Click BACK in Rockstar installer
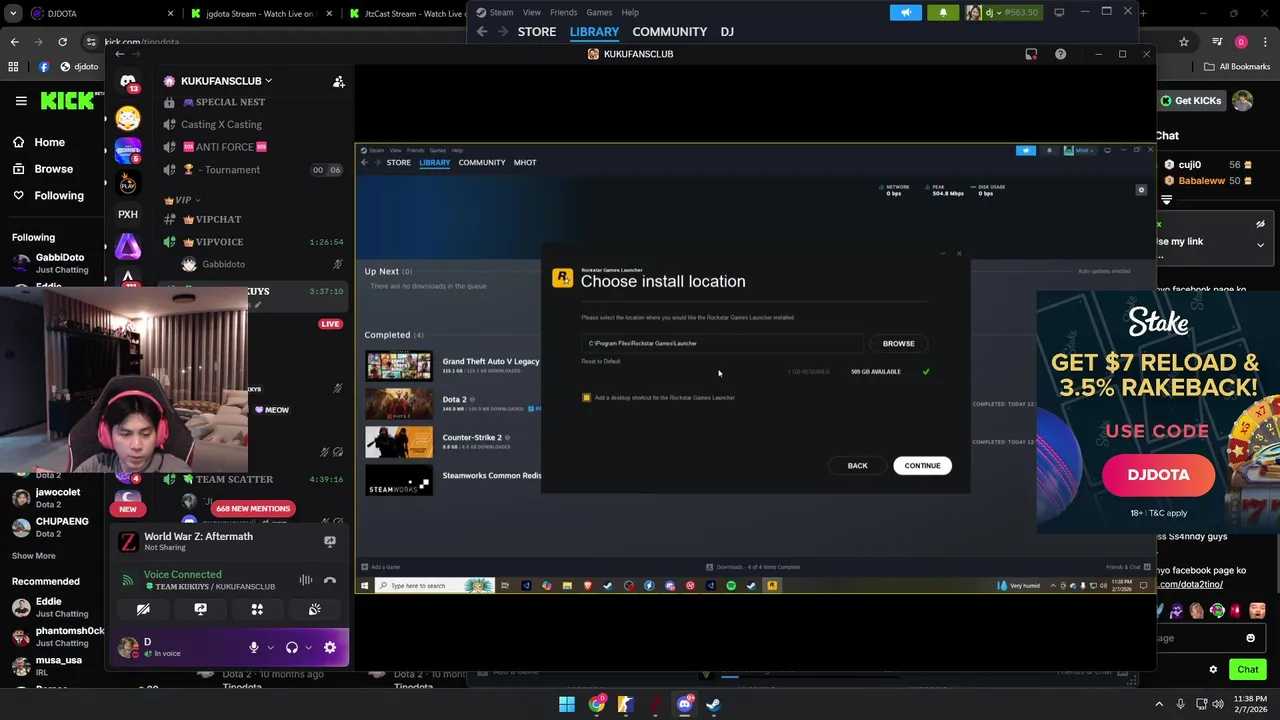Screen dimensions: 1280x720 [857, 466]
